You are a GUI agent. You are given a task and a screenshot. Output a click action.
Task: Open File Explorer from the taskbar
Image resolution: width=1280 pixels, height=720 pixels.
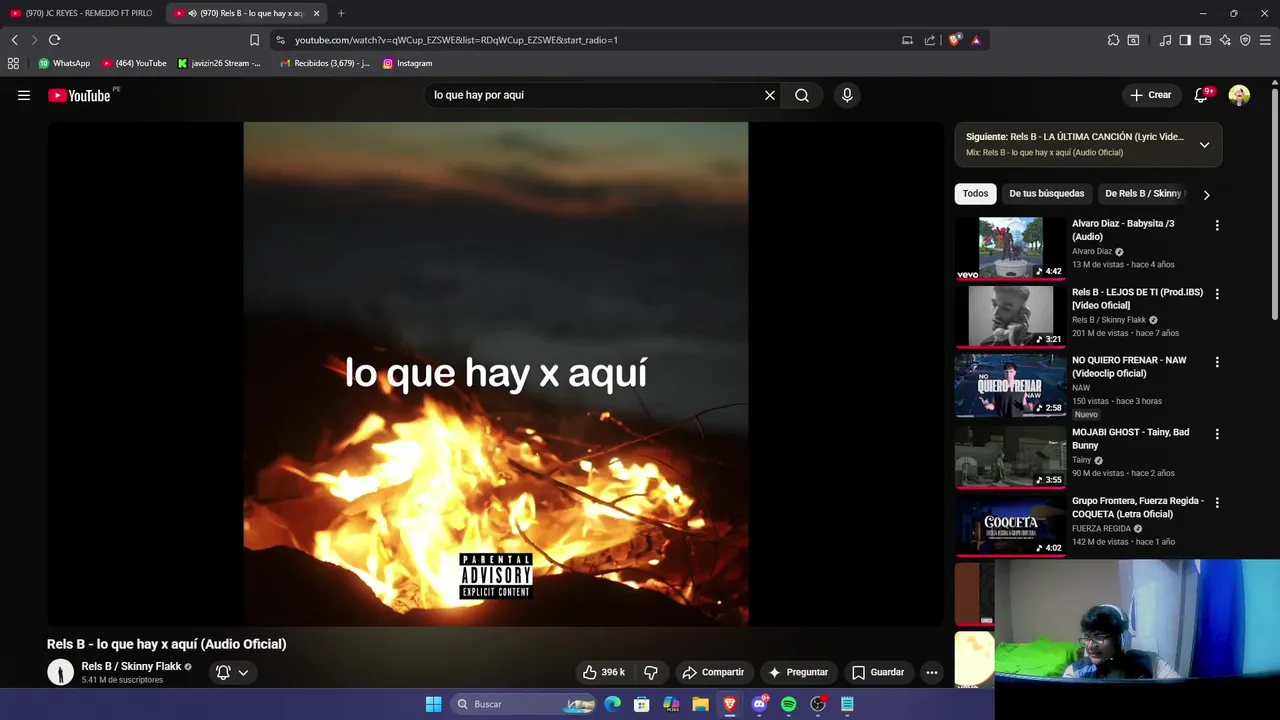pos(700,704)
